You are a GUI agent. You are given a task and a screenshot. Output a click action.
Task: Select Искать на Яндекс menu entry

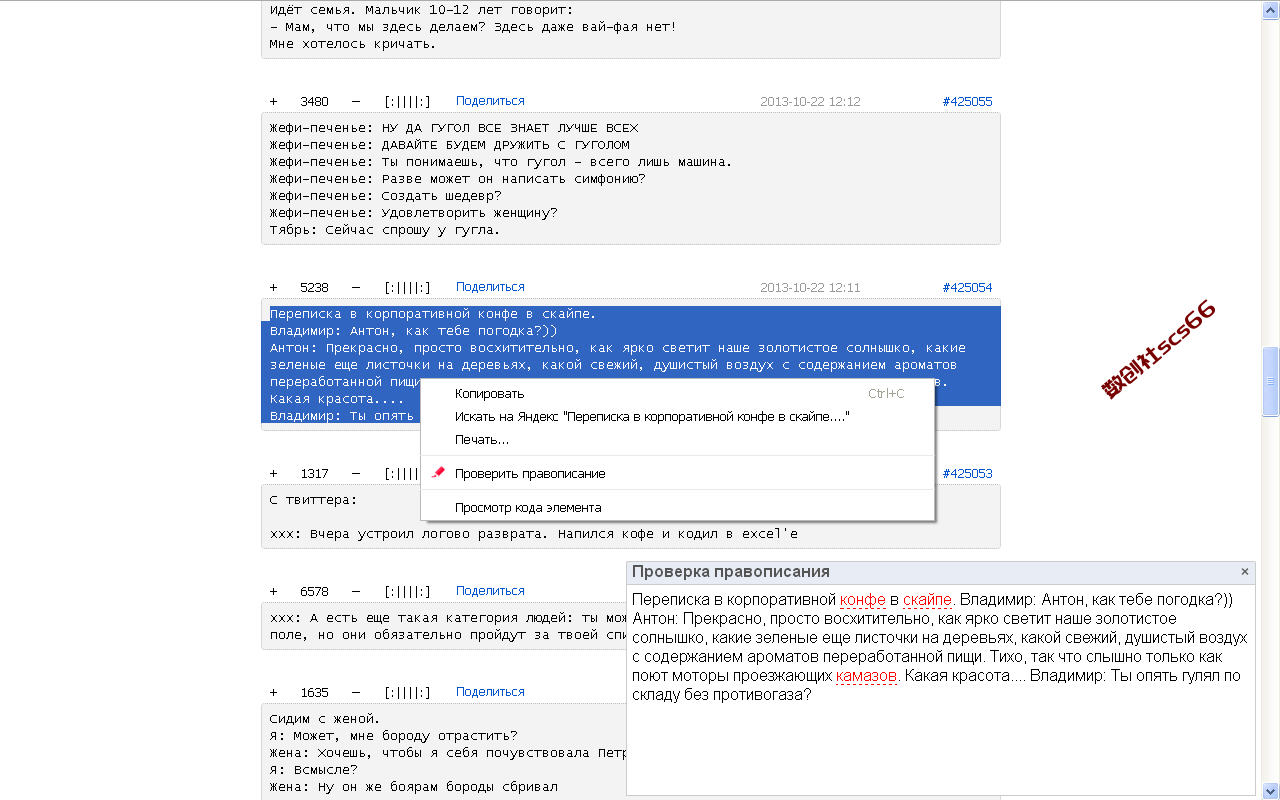pos(677,416)
